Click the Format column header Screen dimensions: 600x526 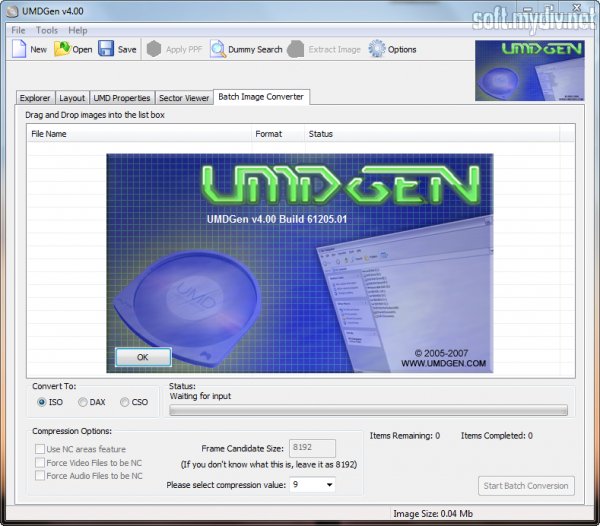[278, 134]
